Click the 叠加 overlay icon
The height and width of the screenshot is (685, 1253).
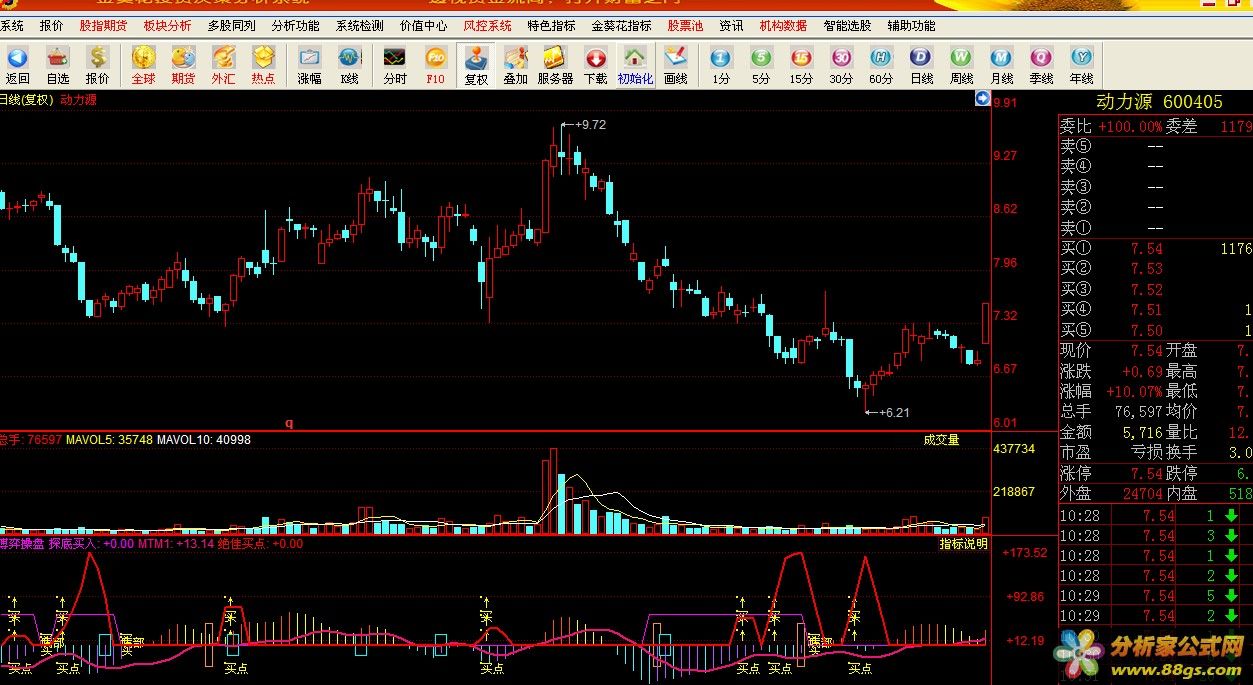[x=515, y=65]
